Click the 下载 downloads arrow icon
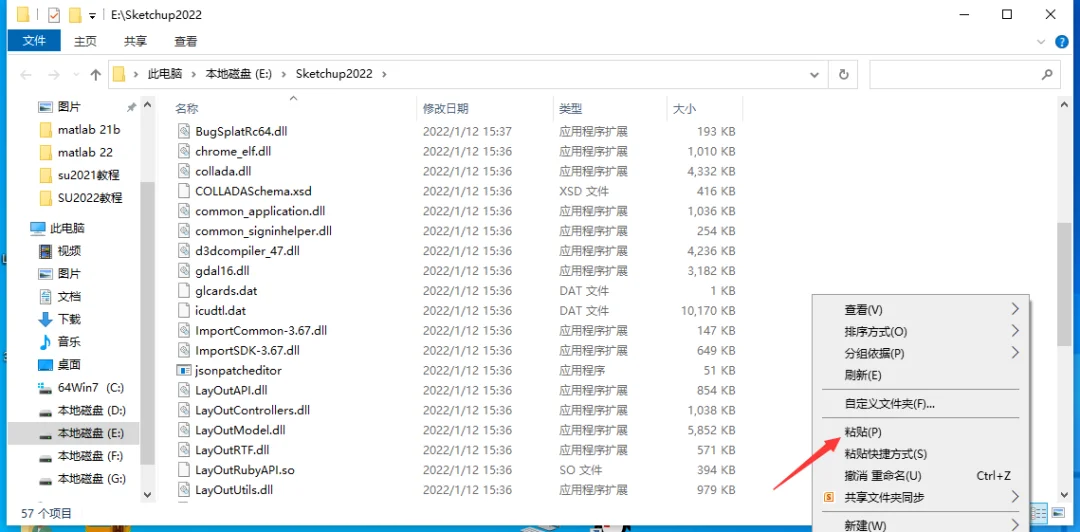Viewport: 1080px width, 532px height. point(45,319)
